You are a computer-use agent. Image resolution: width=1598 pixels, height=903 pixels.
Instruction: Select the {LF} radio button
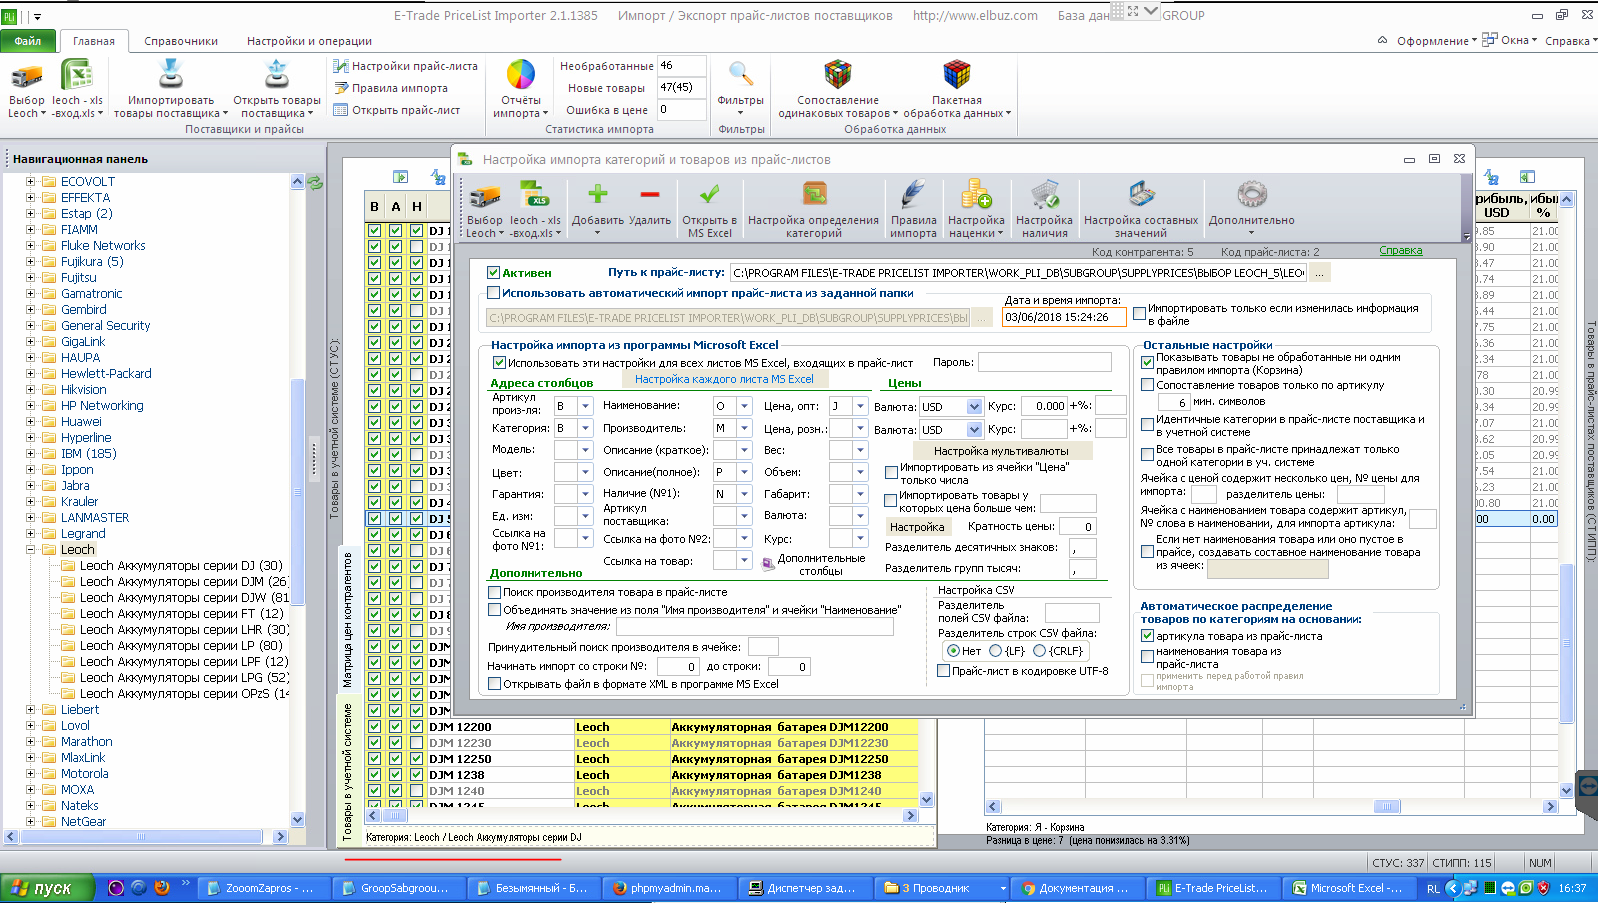point(995,651)
